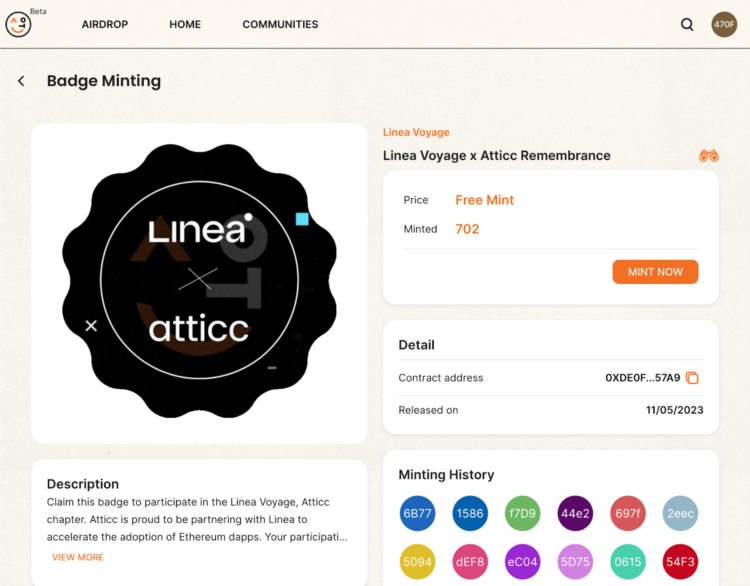Open the AIRDROP menu item

[105, 24]
